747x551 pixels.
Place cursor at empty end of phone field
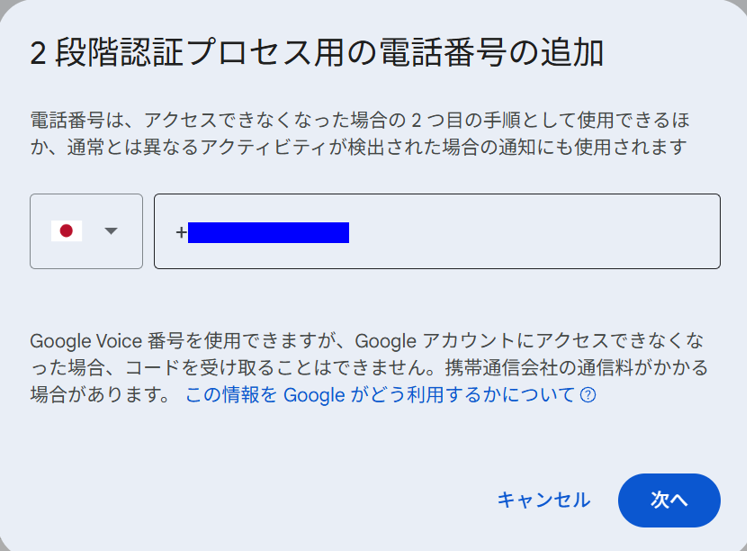534,231
